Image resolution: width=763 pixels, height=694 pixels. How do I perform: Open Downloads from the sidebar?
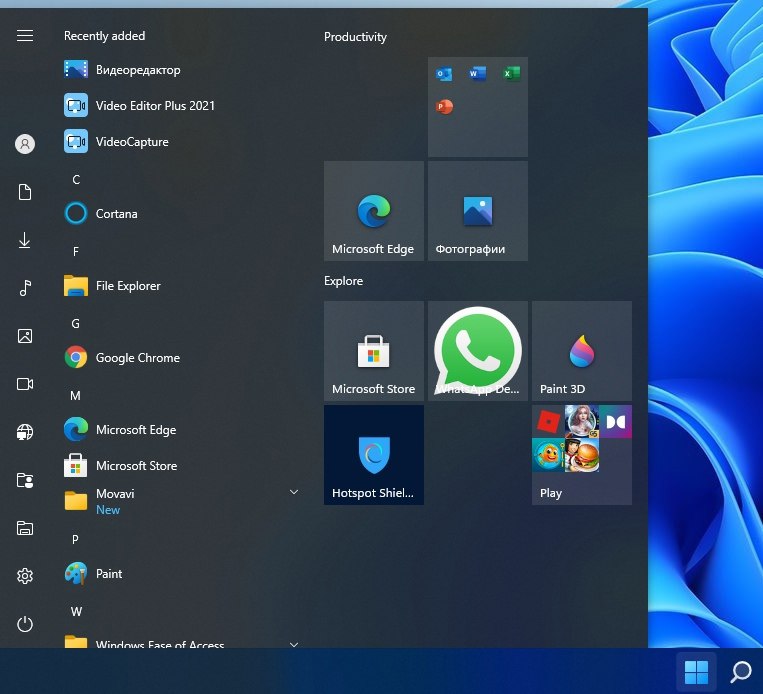tap(25, 240)
